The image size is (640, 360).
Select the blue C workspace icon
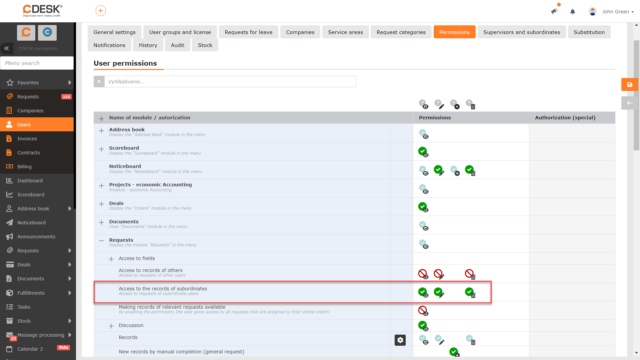(47, 32)
